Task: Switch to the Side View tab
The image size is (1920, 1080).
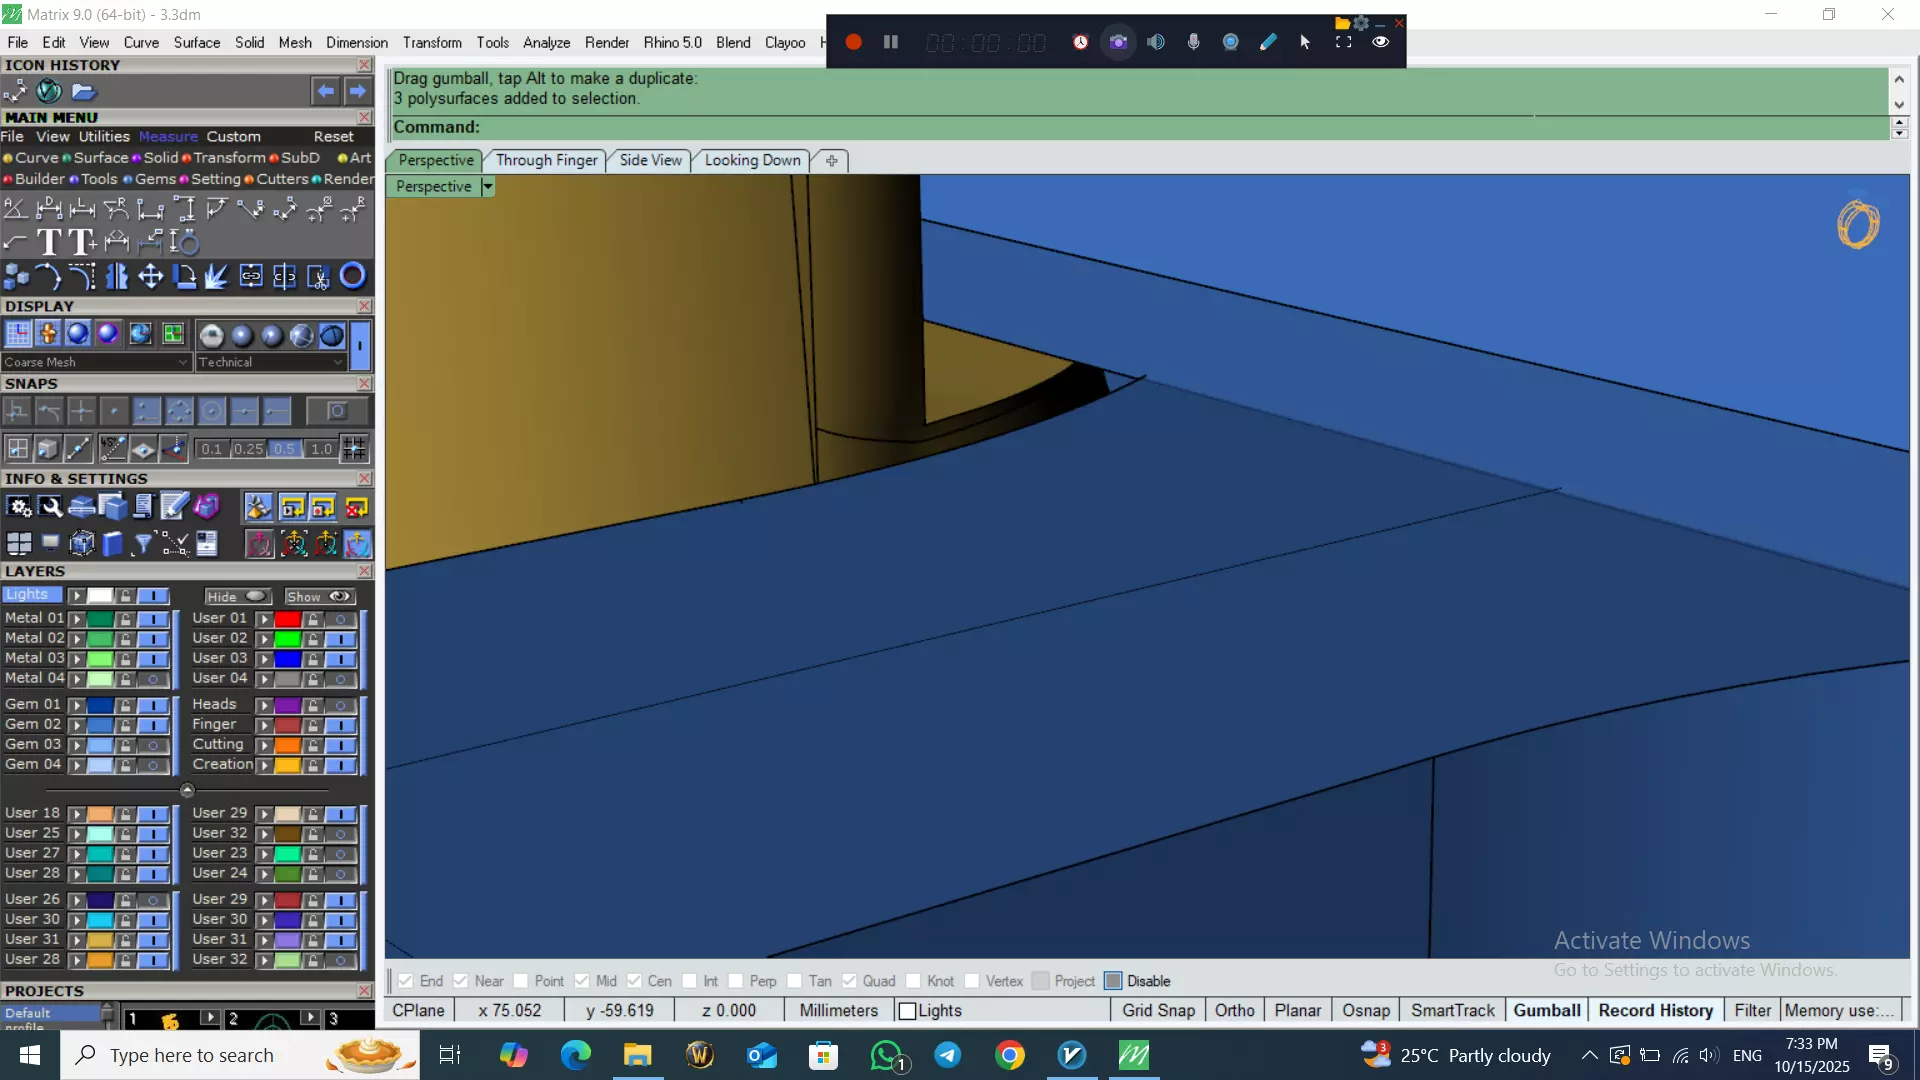Action: [x=650, y=160]
